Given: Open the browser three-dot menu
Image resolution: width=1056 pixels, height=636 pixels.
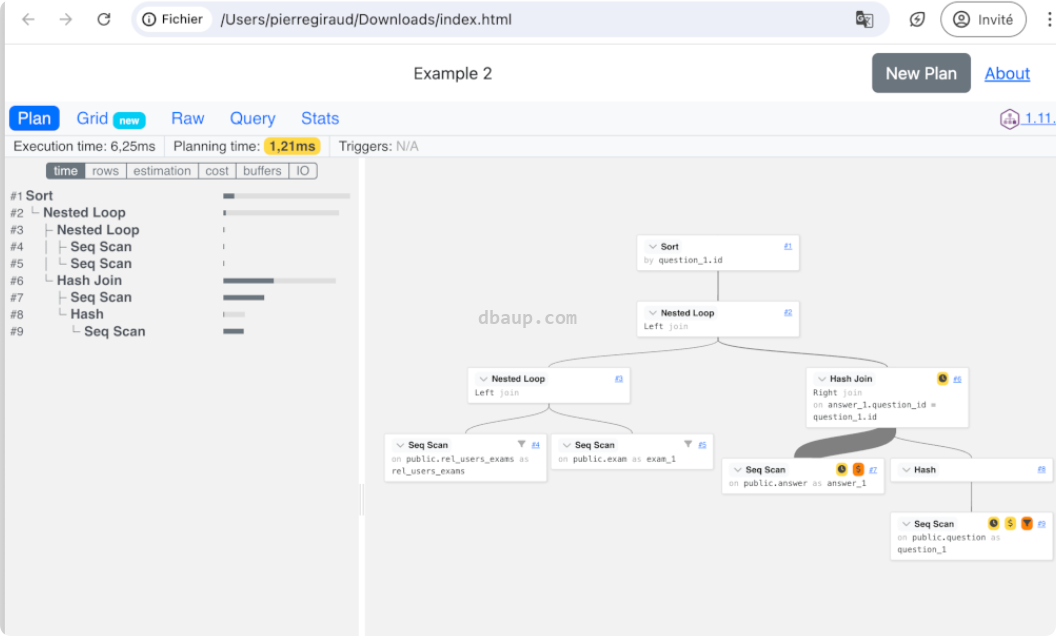Looking at the screenshot, I should (1049, 20).
